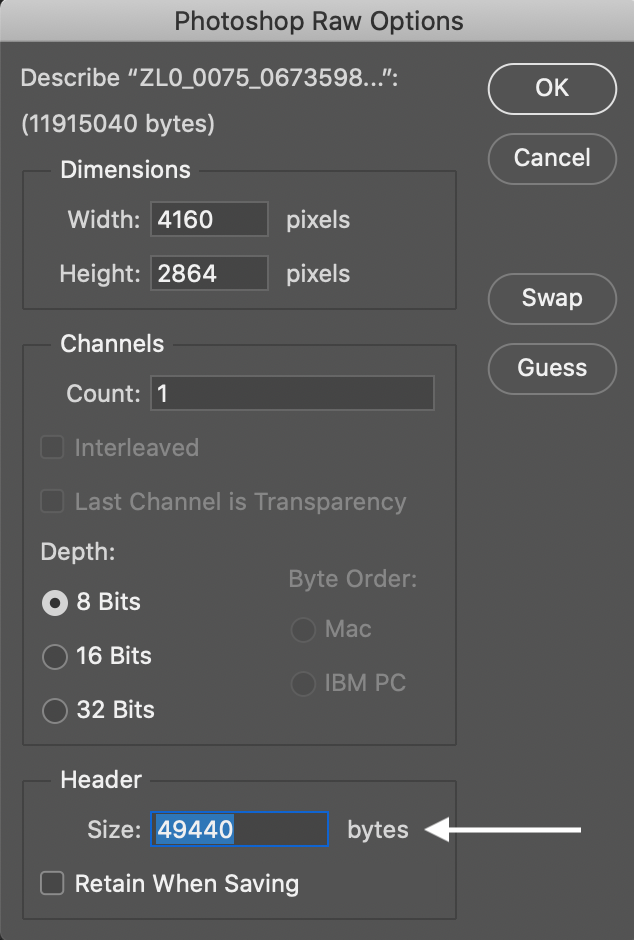Screen dimensions: 634x940
Task: Select Mac byte order
Action: 302,630
